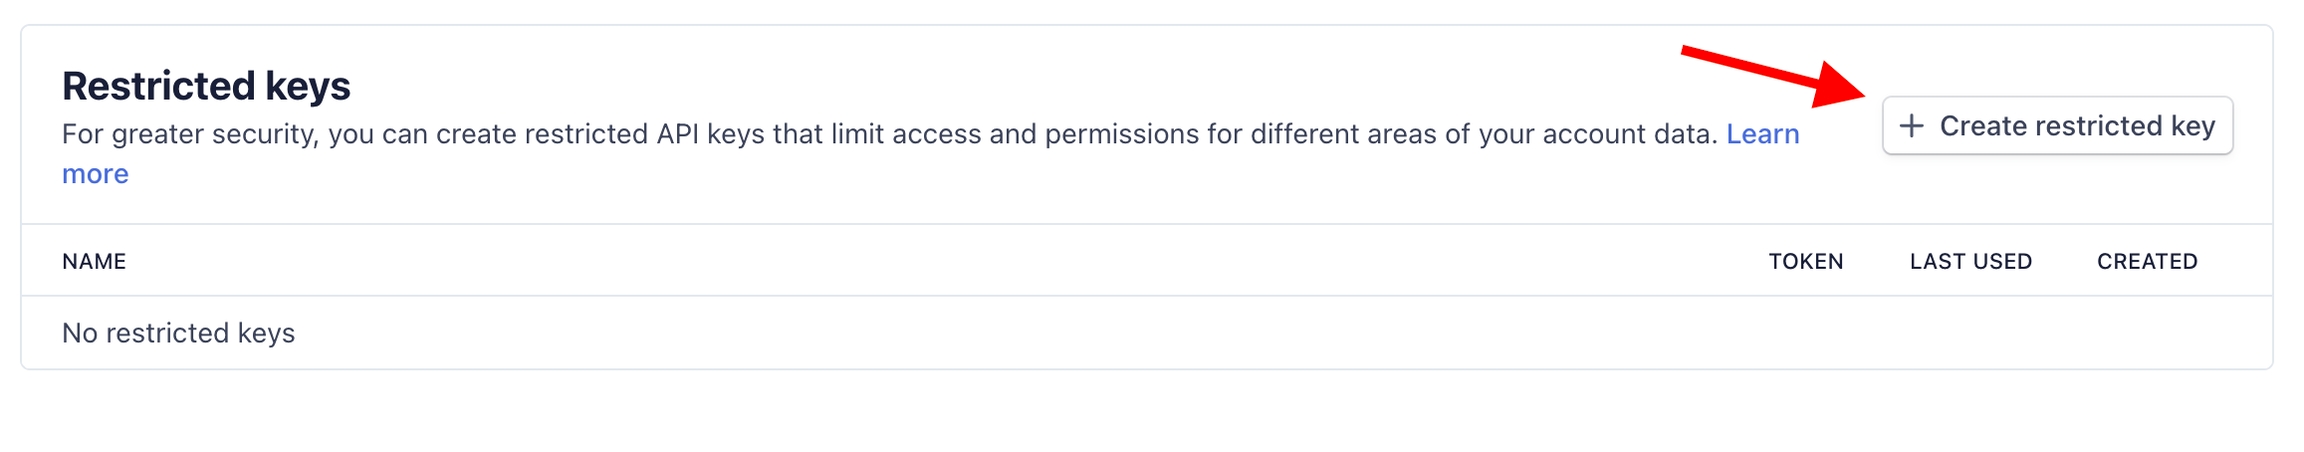Sort by the NAME column header
Image resolution: width=2304 pixels, height=452 pixels.
point(94,261)
